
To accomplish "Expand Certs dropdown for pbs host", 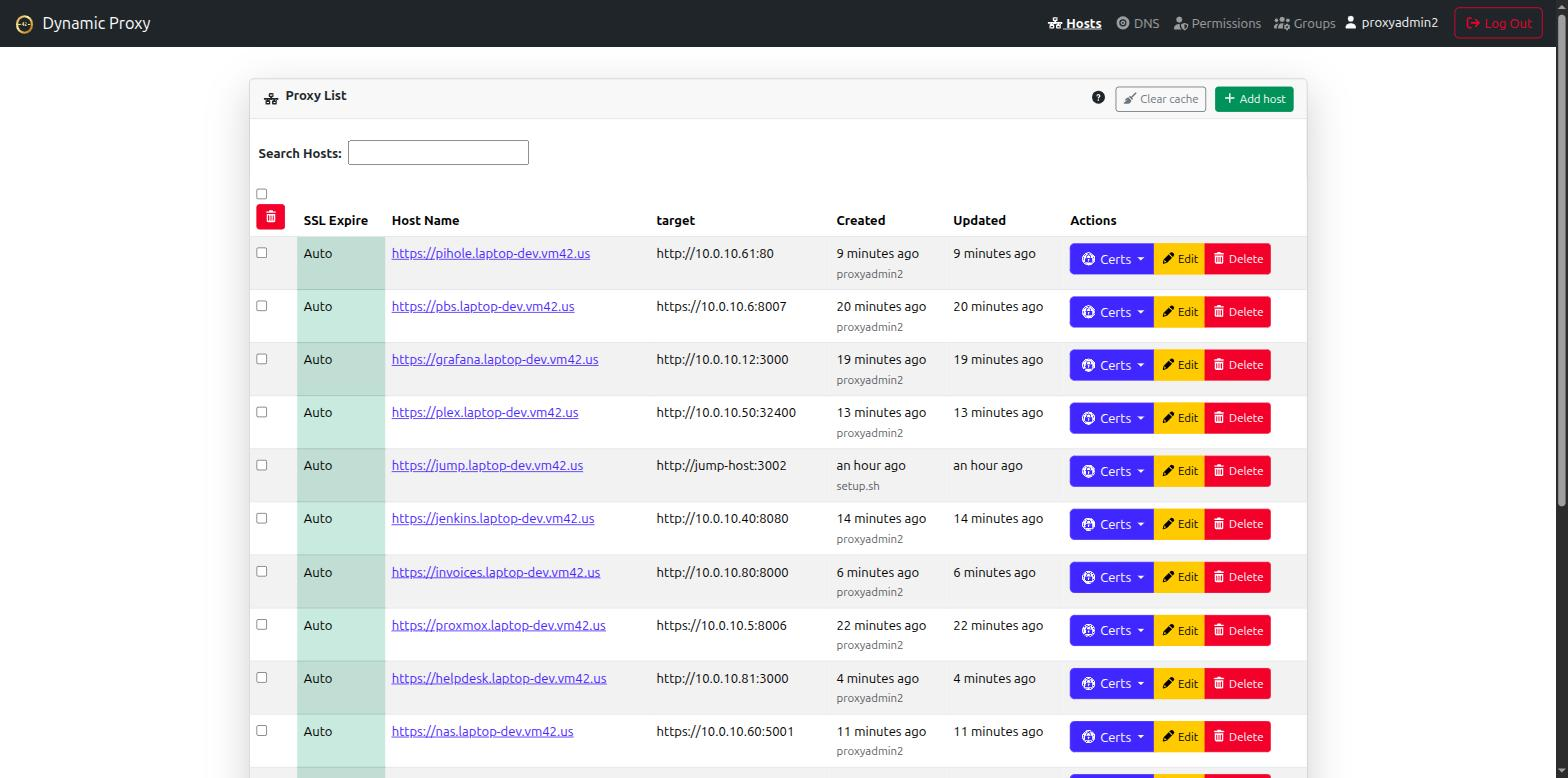I will 1112,312.
